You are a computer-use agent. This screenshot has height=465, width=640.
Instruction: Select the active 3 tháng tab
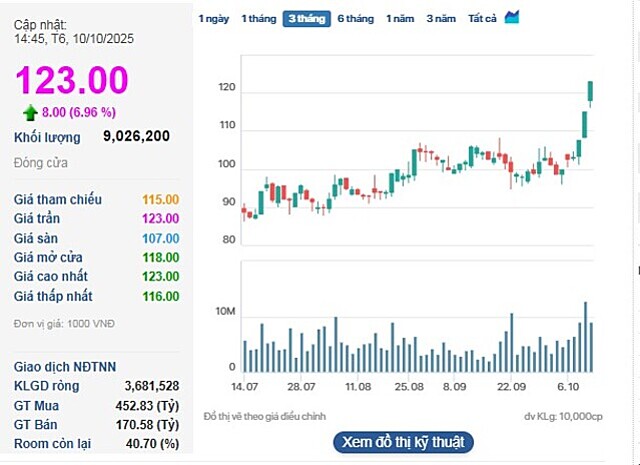306,19
